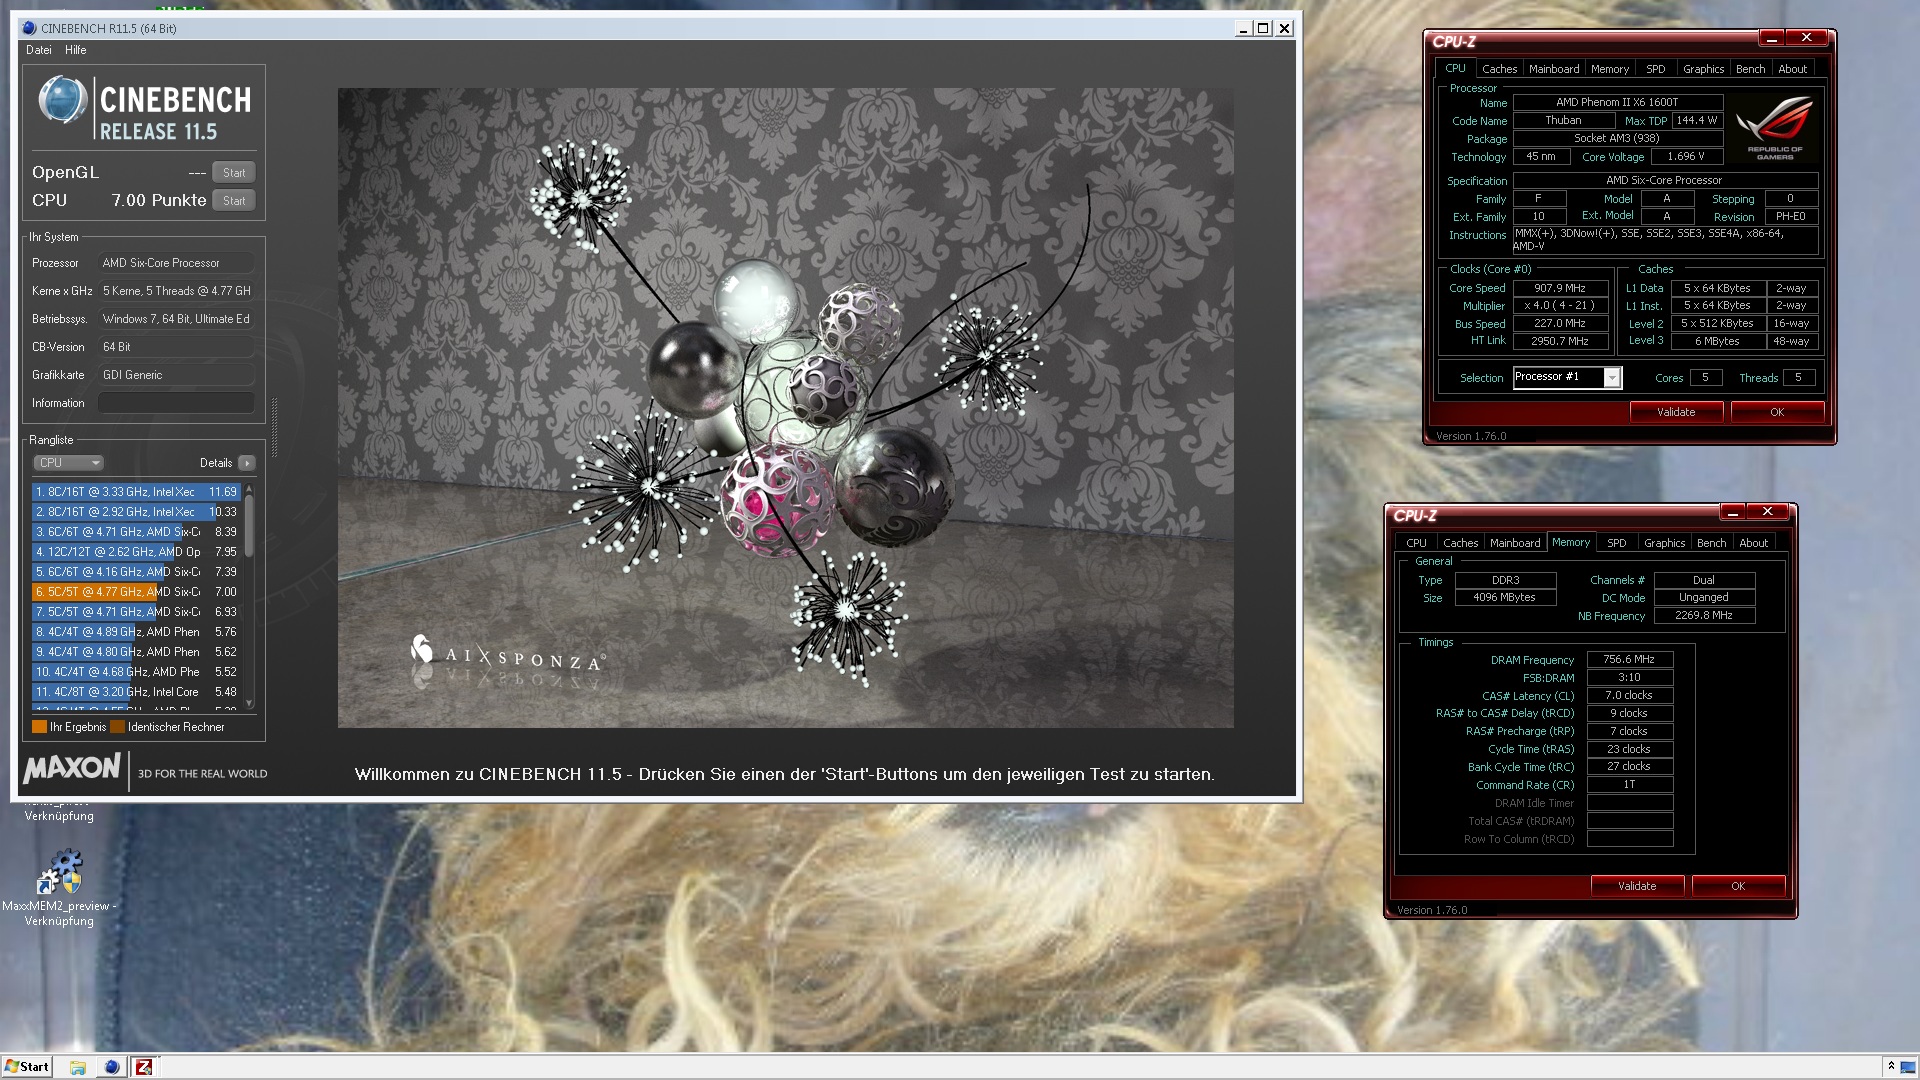Image resolution: width=1920 pixels, height=1080 pixels.
Task: Select ranking row 11 Intel Core 5.48
Action: pos(136,692)
